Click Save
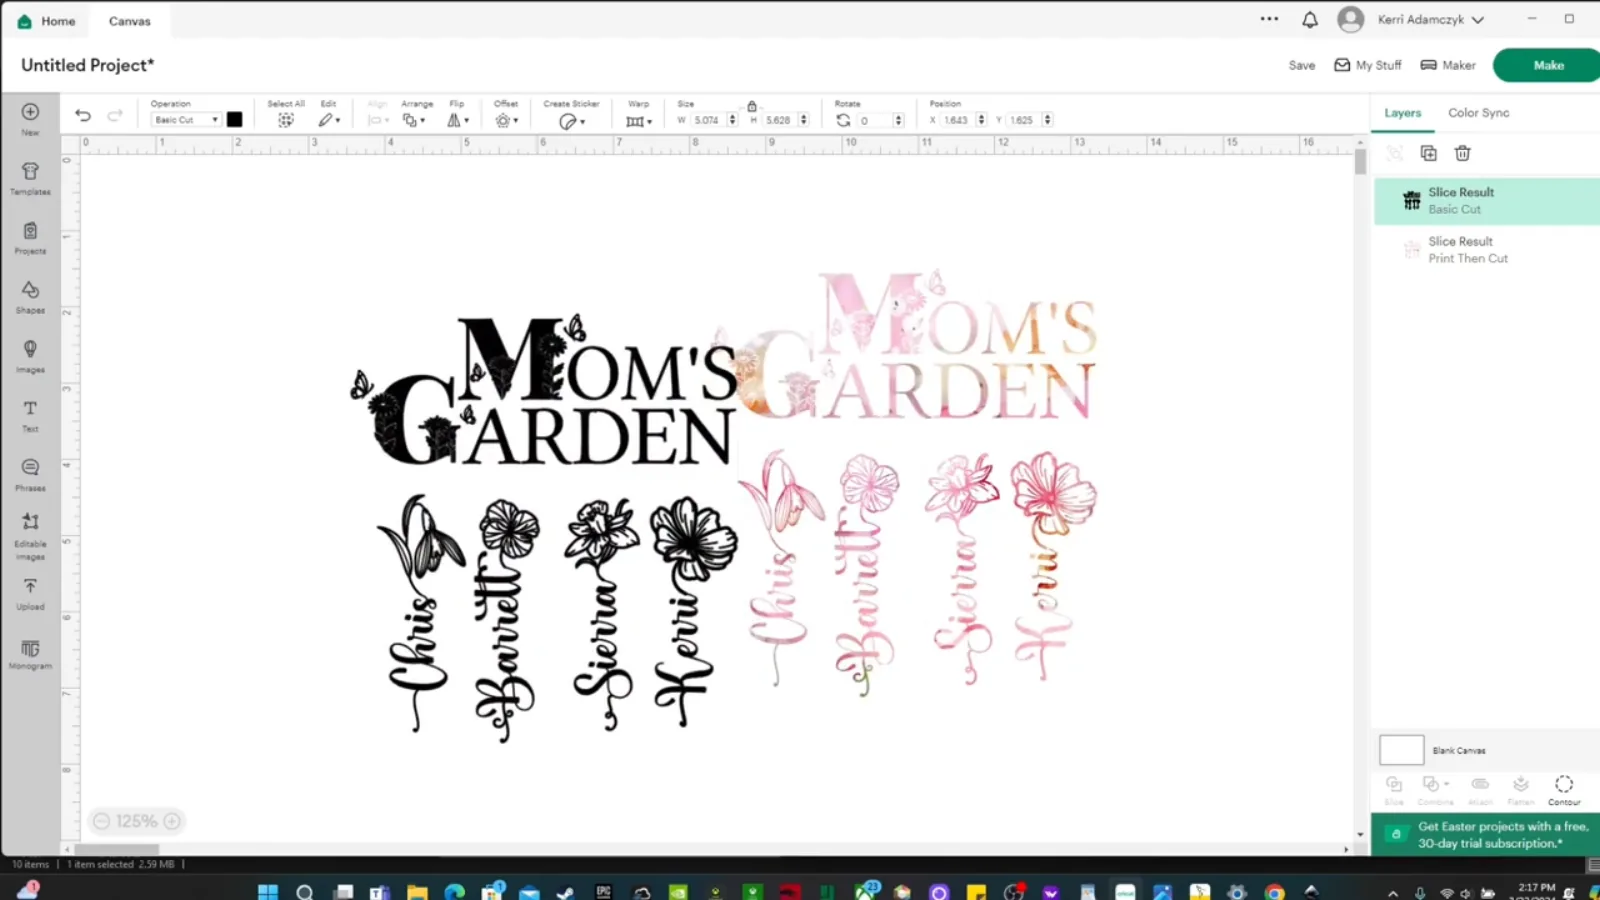 (1302, 65)
